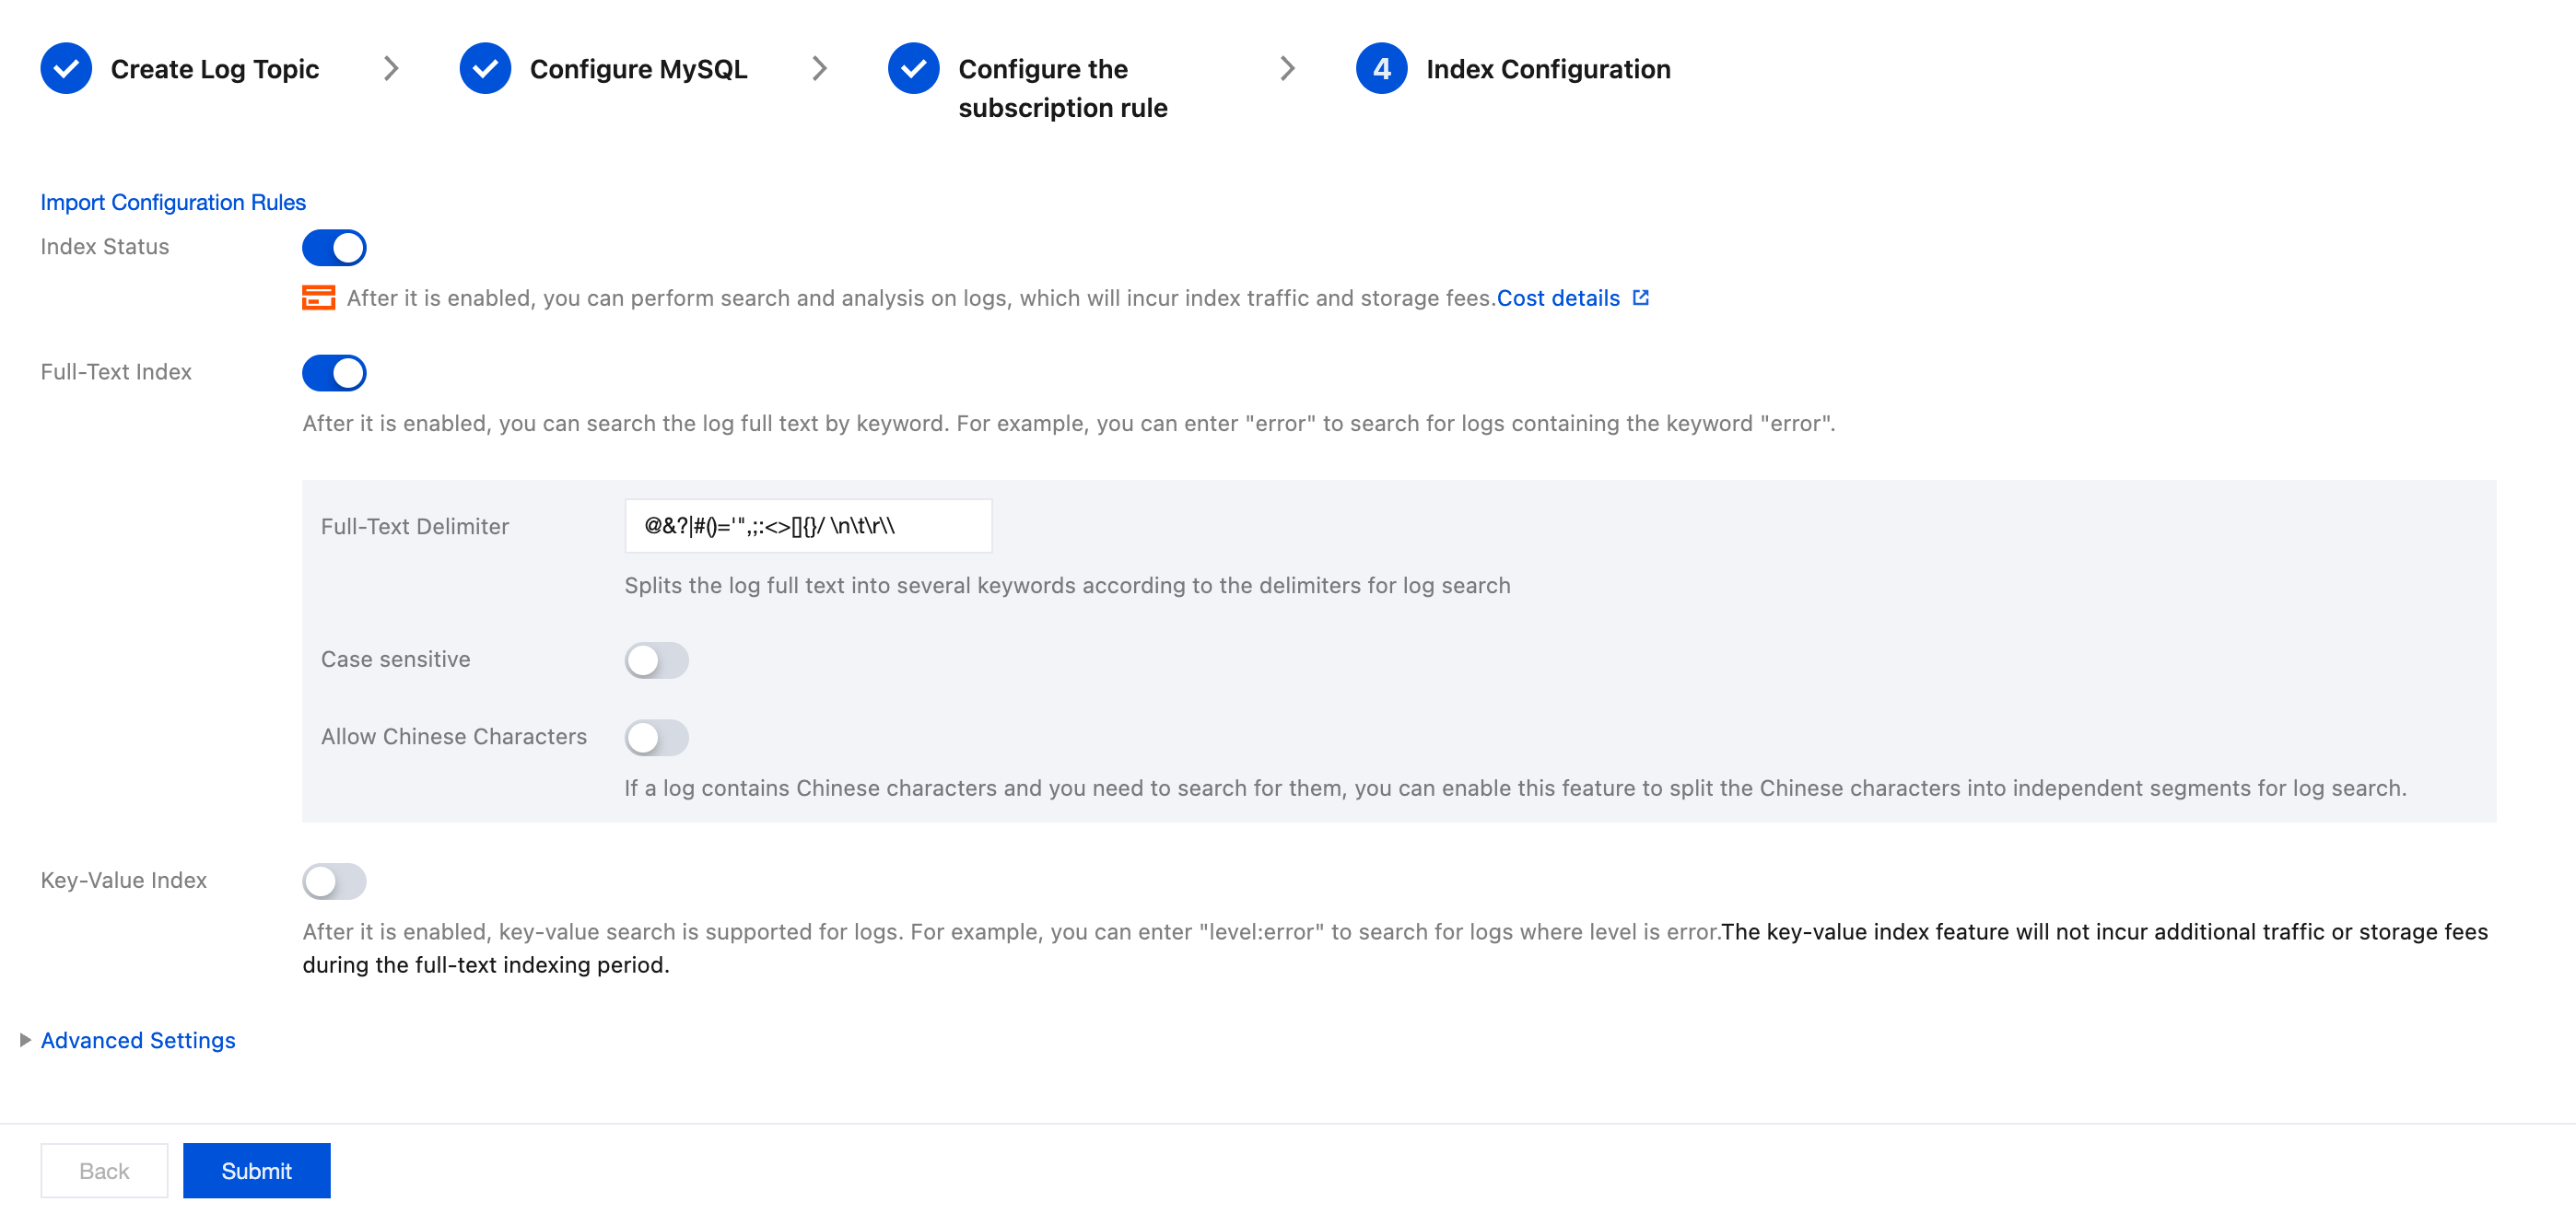The width and height of the screenshot is (2576, 1214).
Task: Click into the Full-Text Delimiter field
Action: tap(807, 526)
